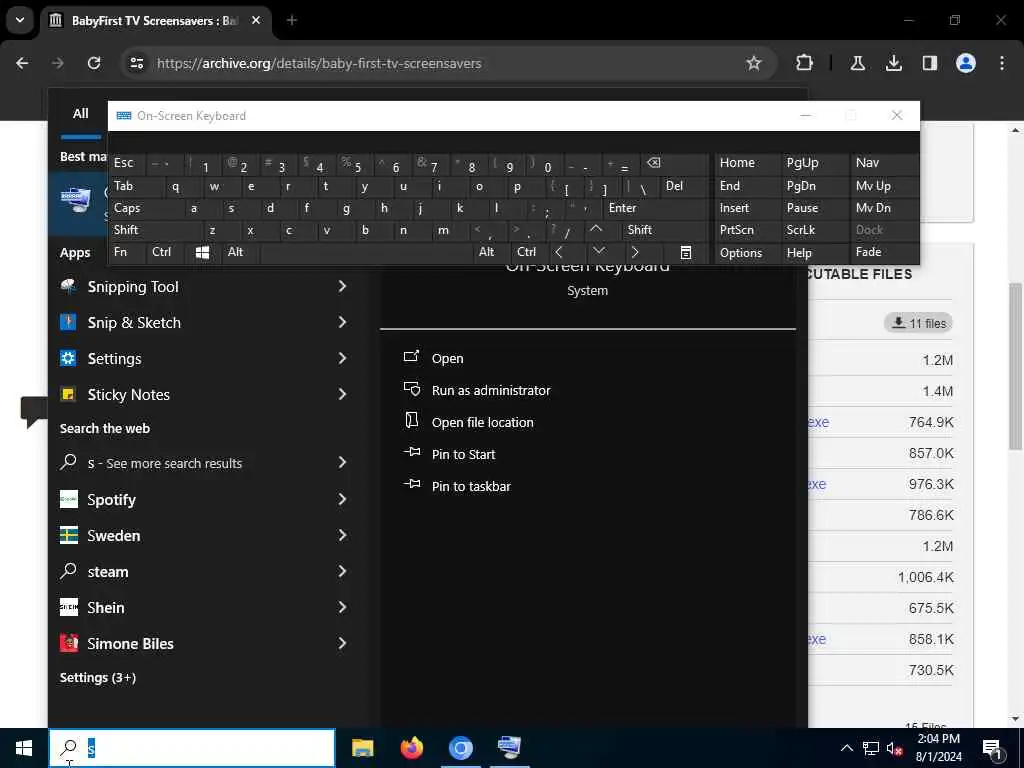Expand Sticky Notes result arrow

click(x=342, y=394)
